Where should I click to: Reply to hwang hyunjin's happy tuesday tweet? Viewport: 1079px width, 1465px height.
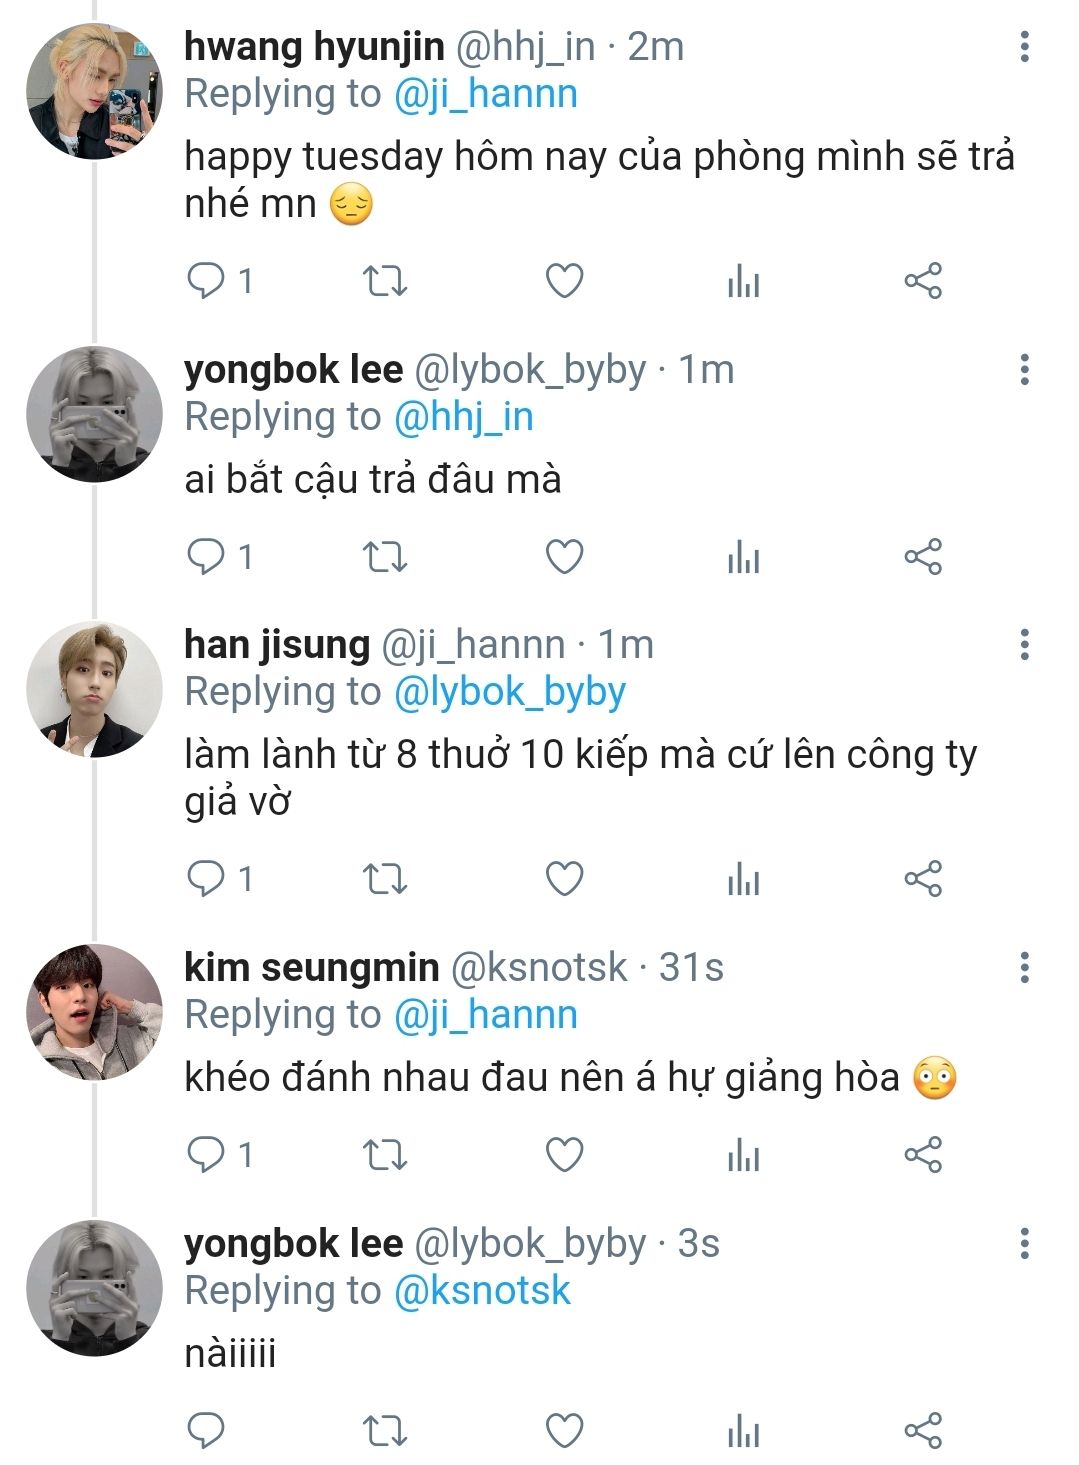206,281
